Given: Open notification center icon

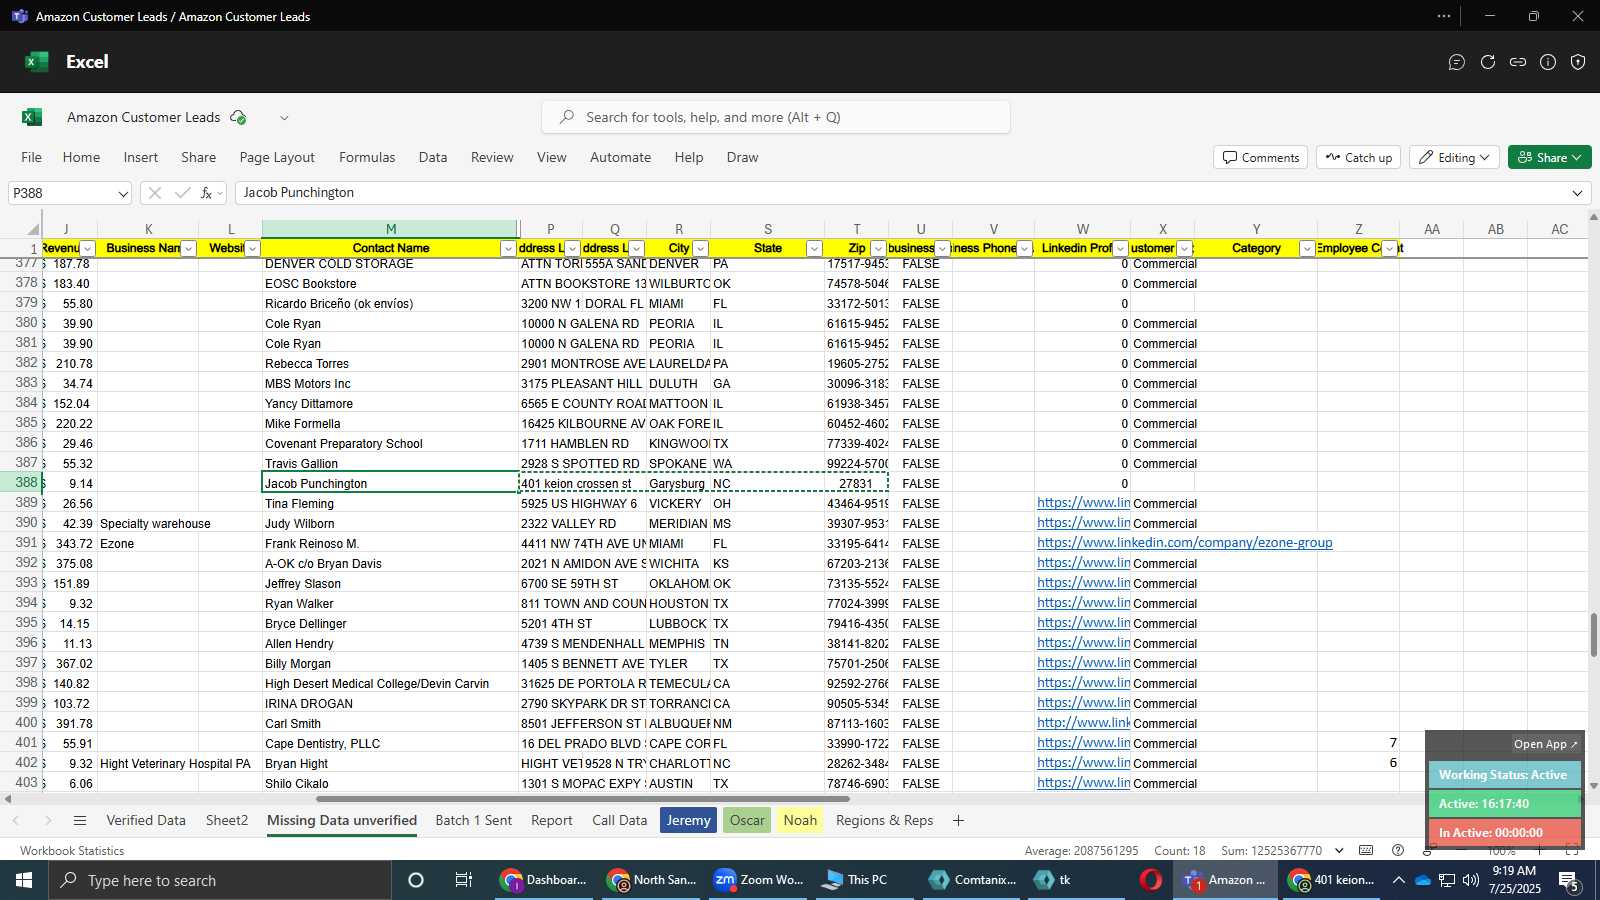Looking at the screenshot, I should (x=1569, y=880).
